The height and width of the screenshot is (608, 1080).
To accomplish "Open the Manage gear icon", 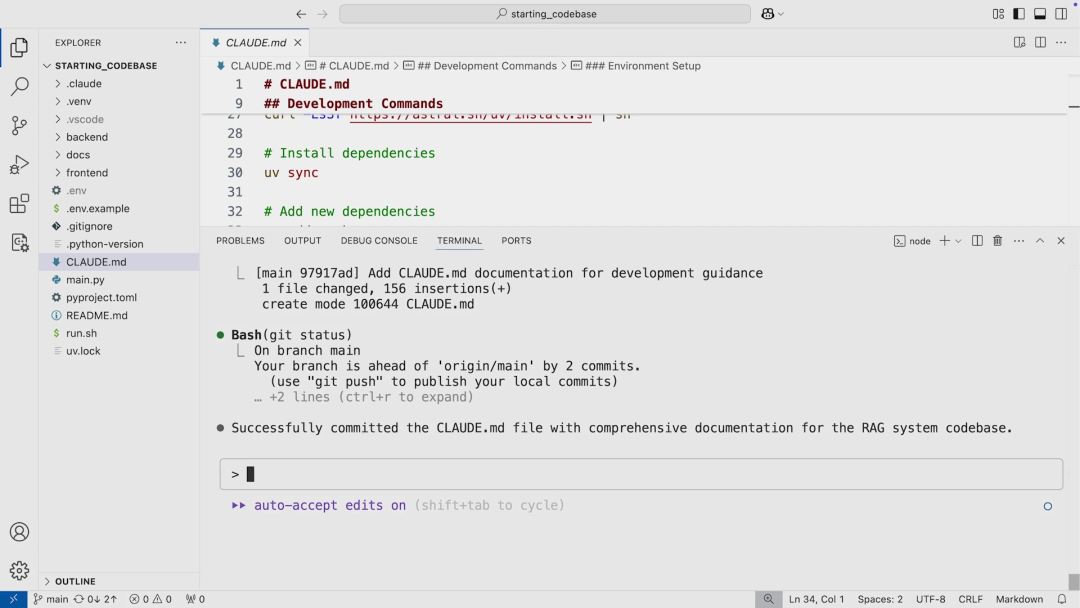I will tap(19, 570).
